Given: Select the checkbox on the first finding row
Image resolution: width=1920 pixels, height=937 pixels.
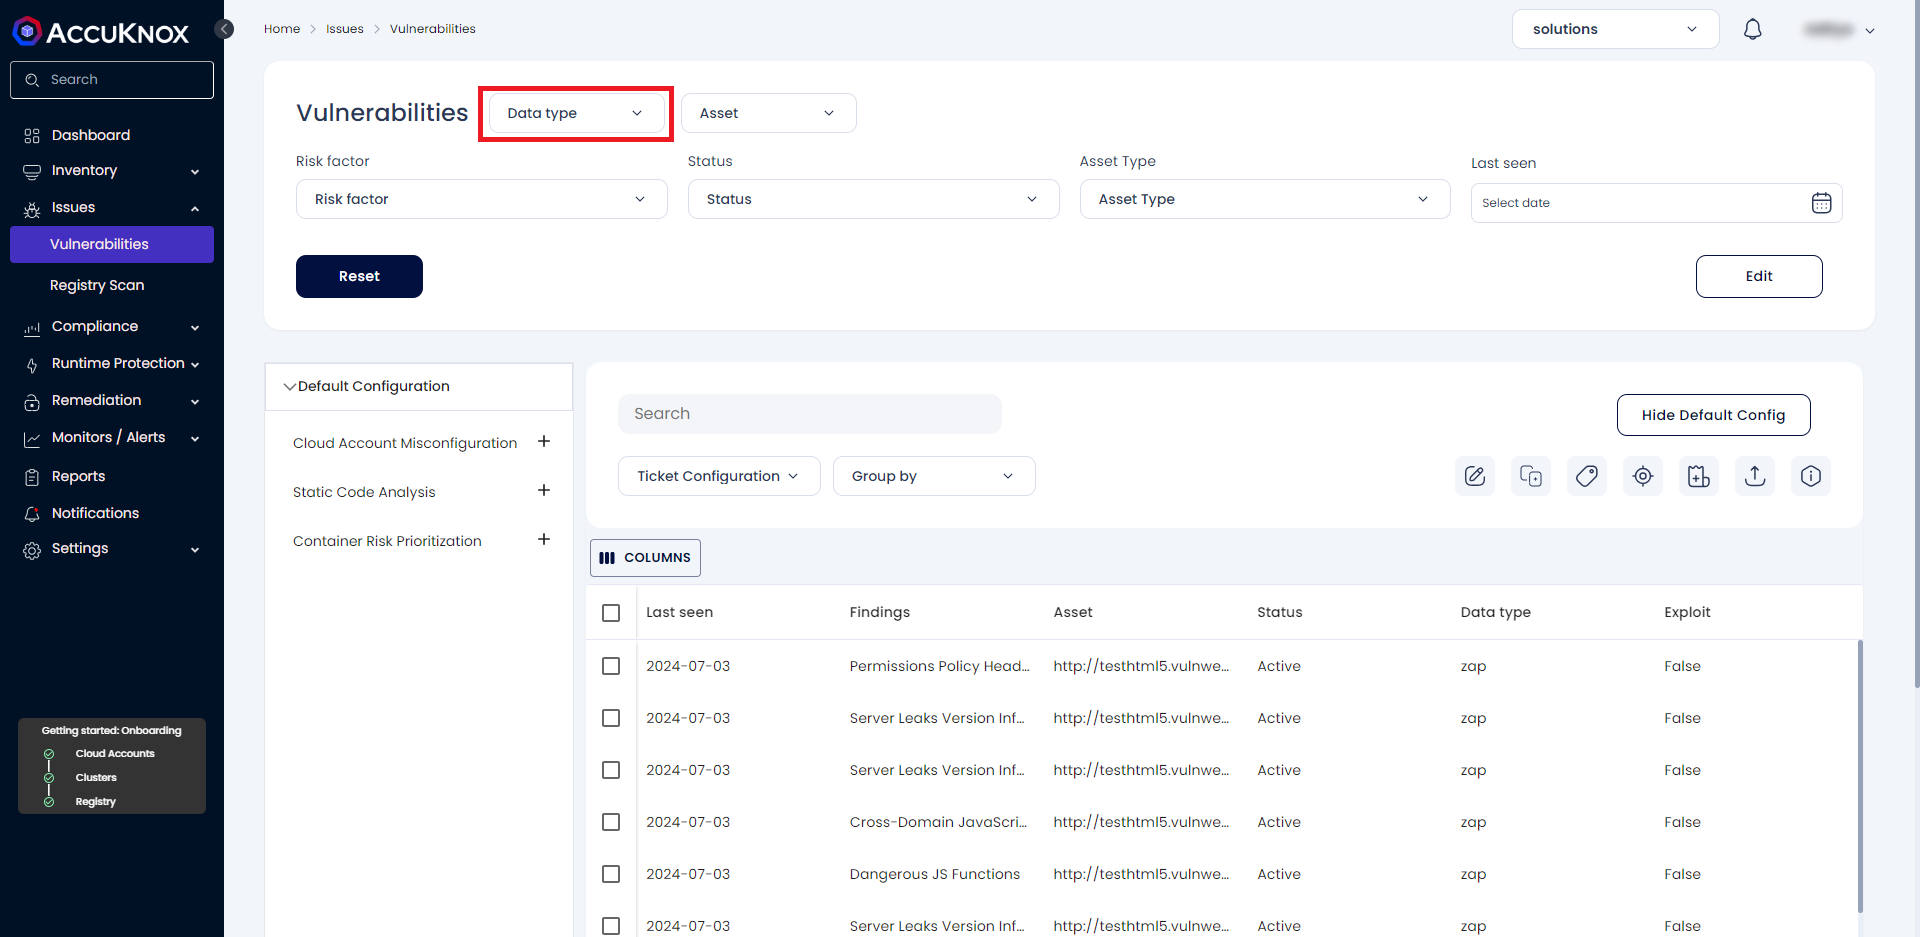Looking at the screenshot, I should [x=611, y=666].
